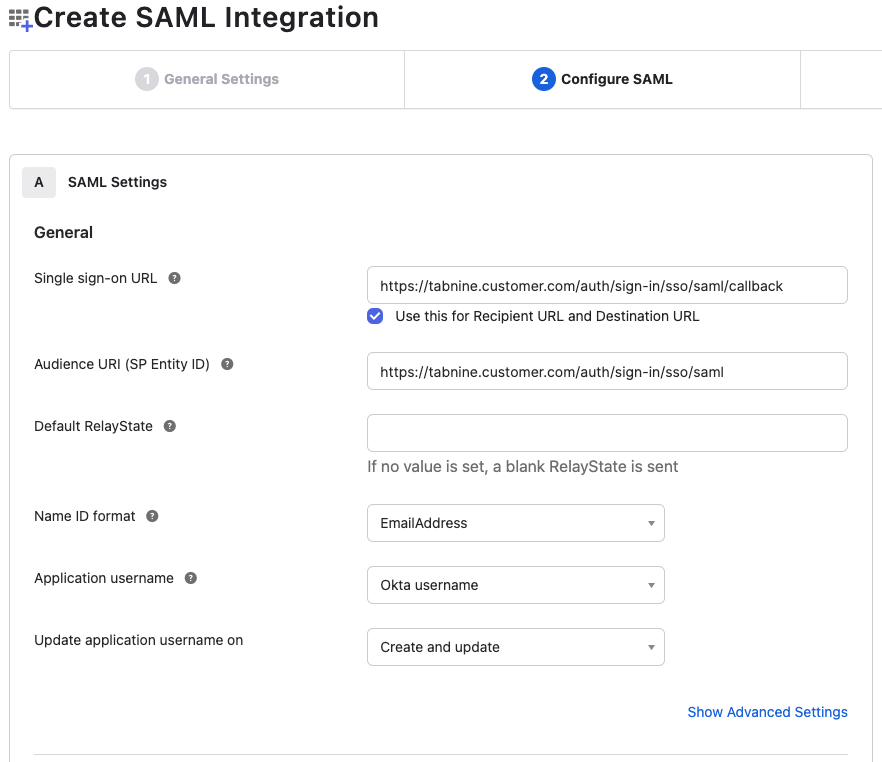
Task: Click the step 2 number badge
Action: [x=543, y=79]
